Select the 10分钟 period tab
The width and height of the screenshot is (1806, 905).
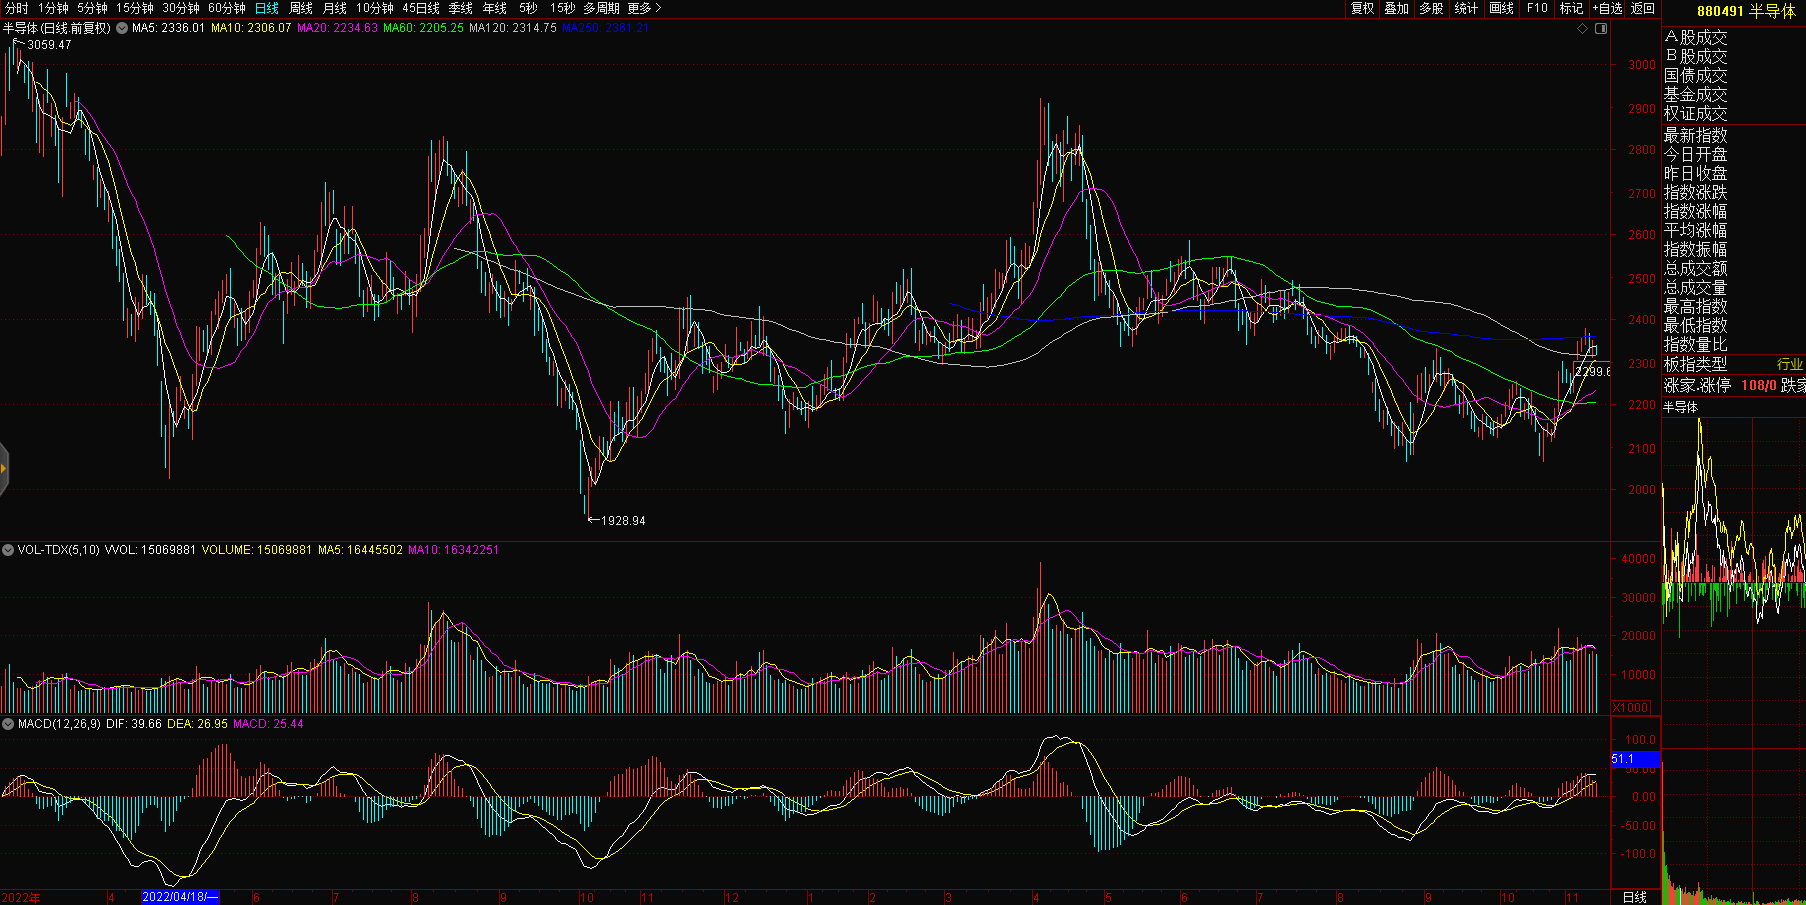[x=375, y=8]
